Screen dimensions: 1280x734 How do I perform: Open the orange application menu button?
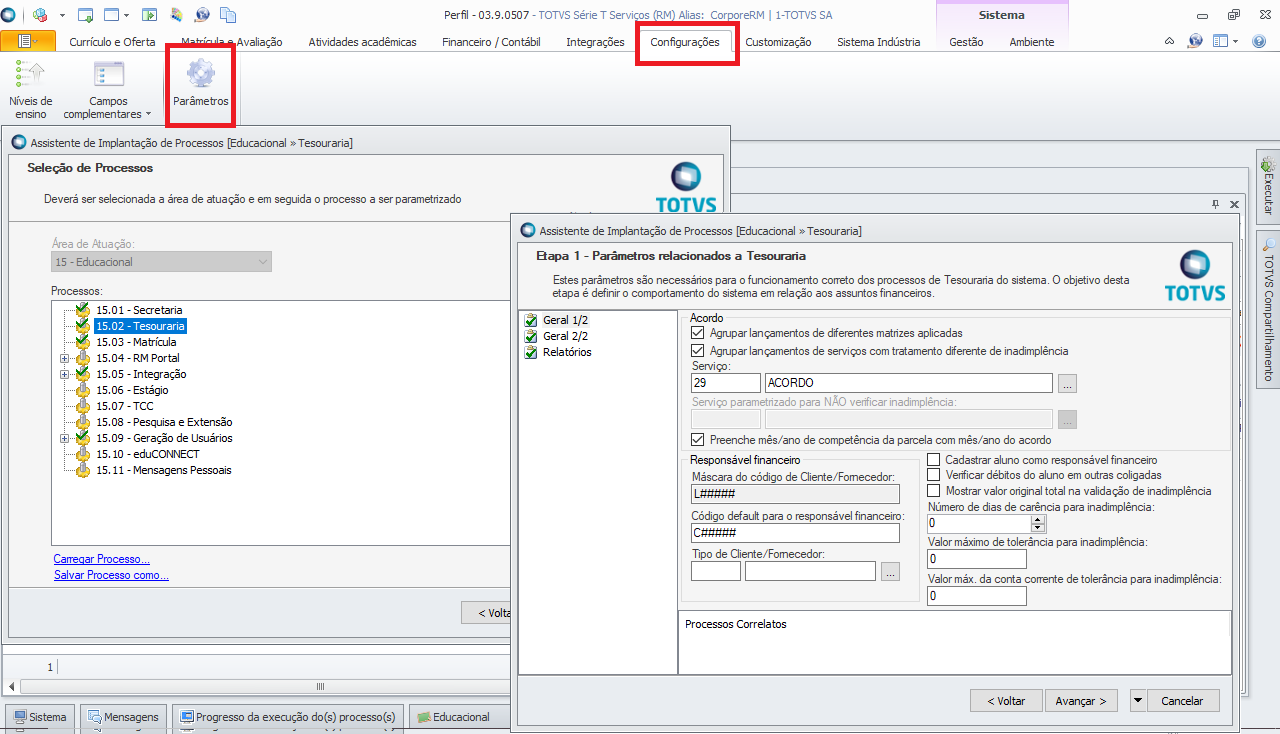pos(27,41)
